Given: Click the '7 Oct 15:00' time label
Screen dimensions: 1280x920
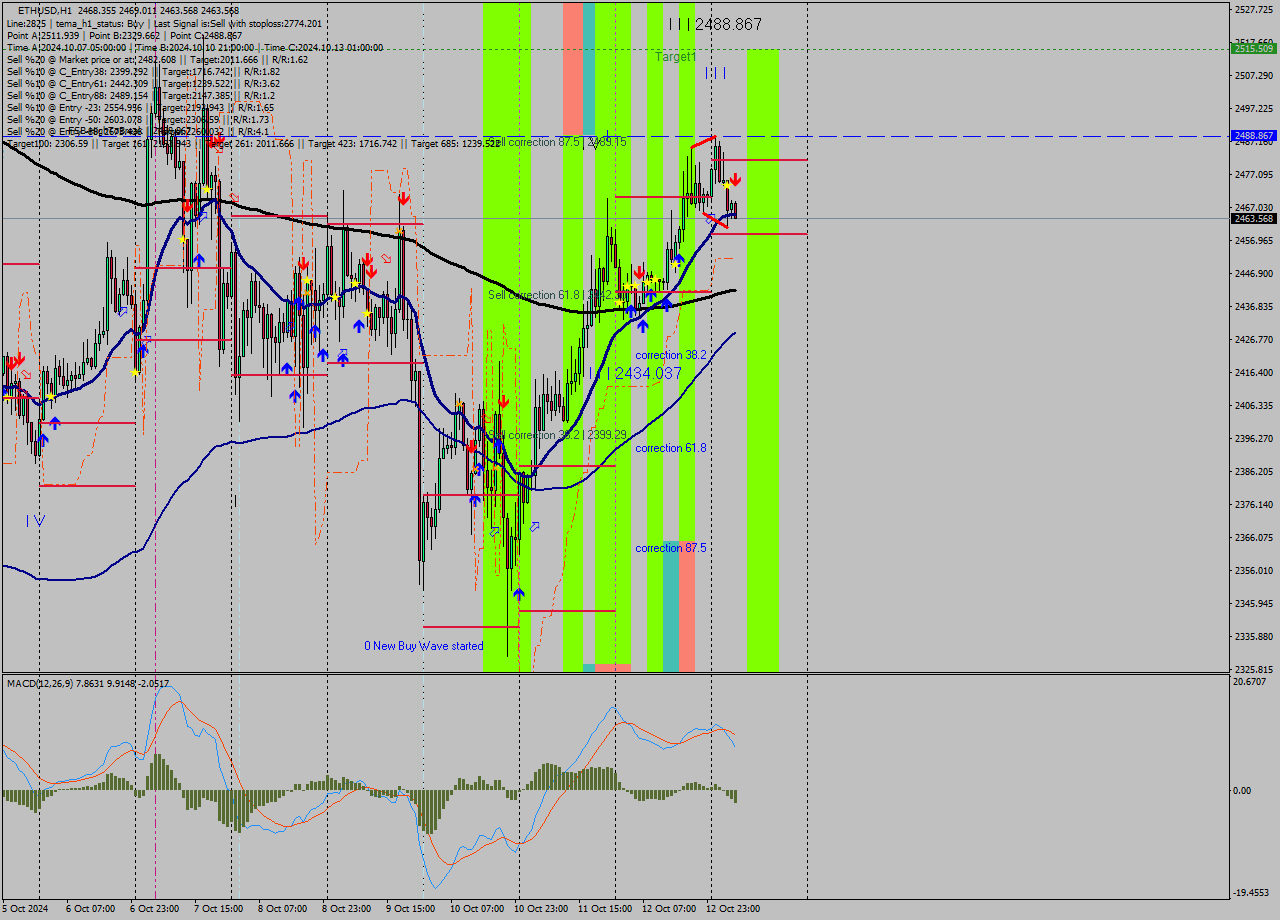Looking at the screenshot, I should [219, 909].
